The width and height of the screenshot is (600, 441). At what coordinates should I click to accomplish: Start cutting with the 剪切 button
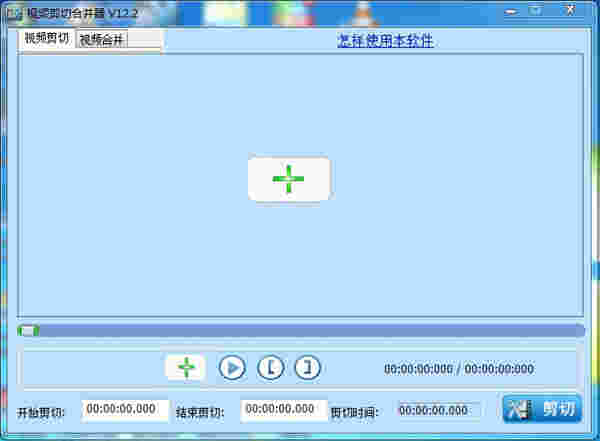point(542,409)
